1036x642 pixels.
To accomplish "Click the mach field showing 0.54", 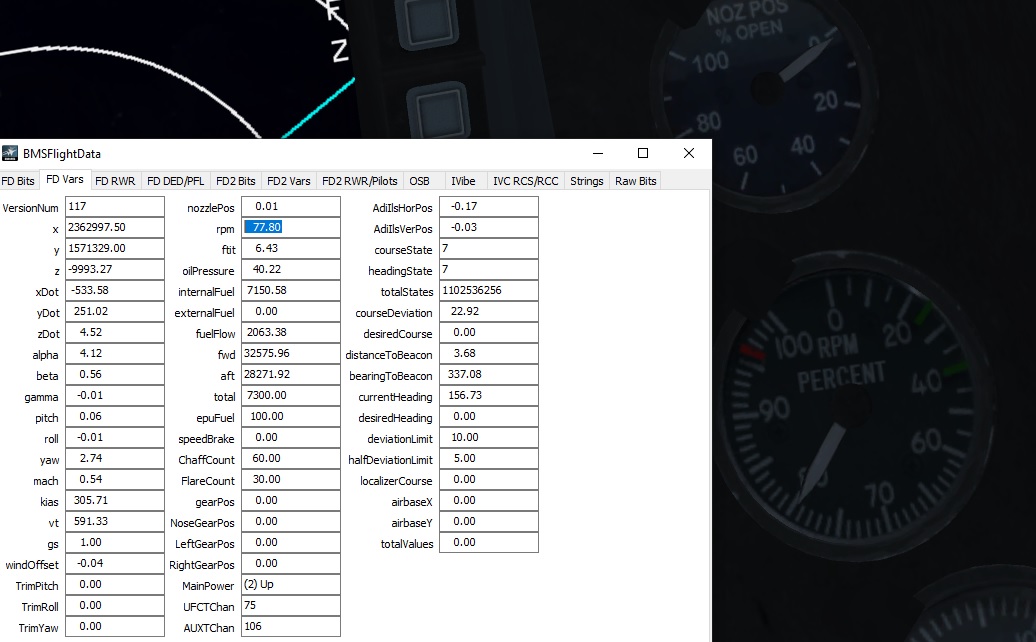I will click(x=115, y=480).
